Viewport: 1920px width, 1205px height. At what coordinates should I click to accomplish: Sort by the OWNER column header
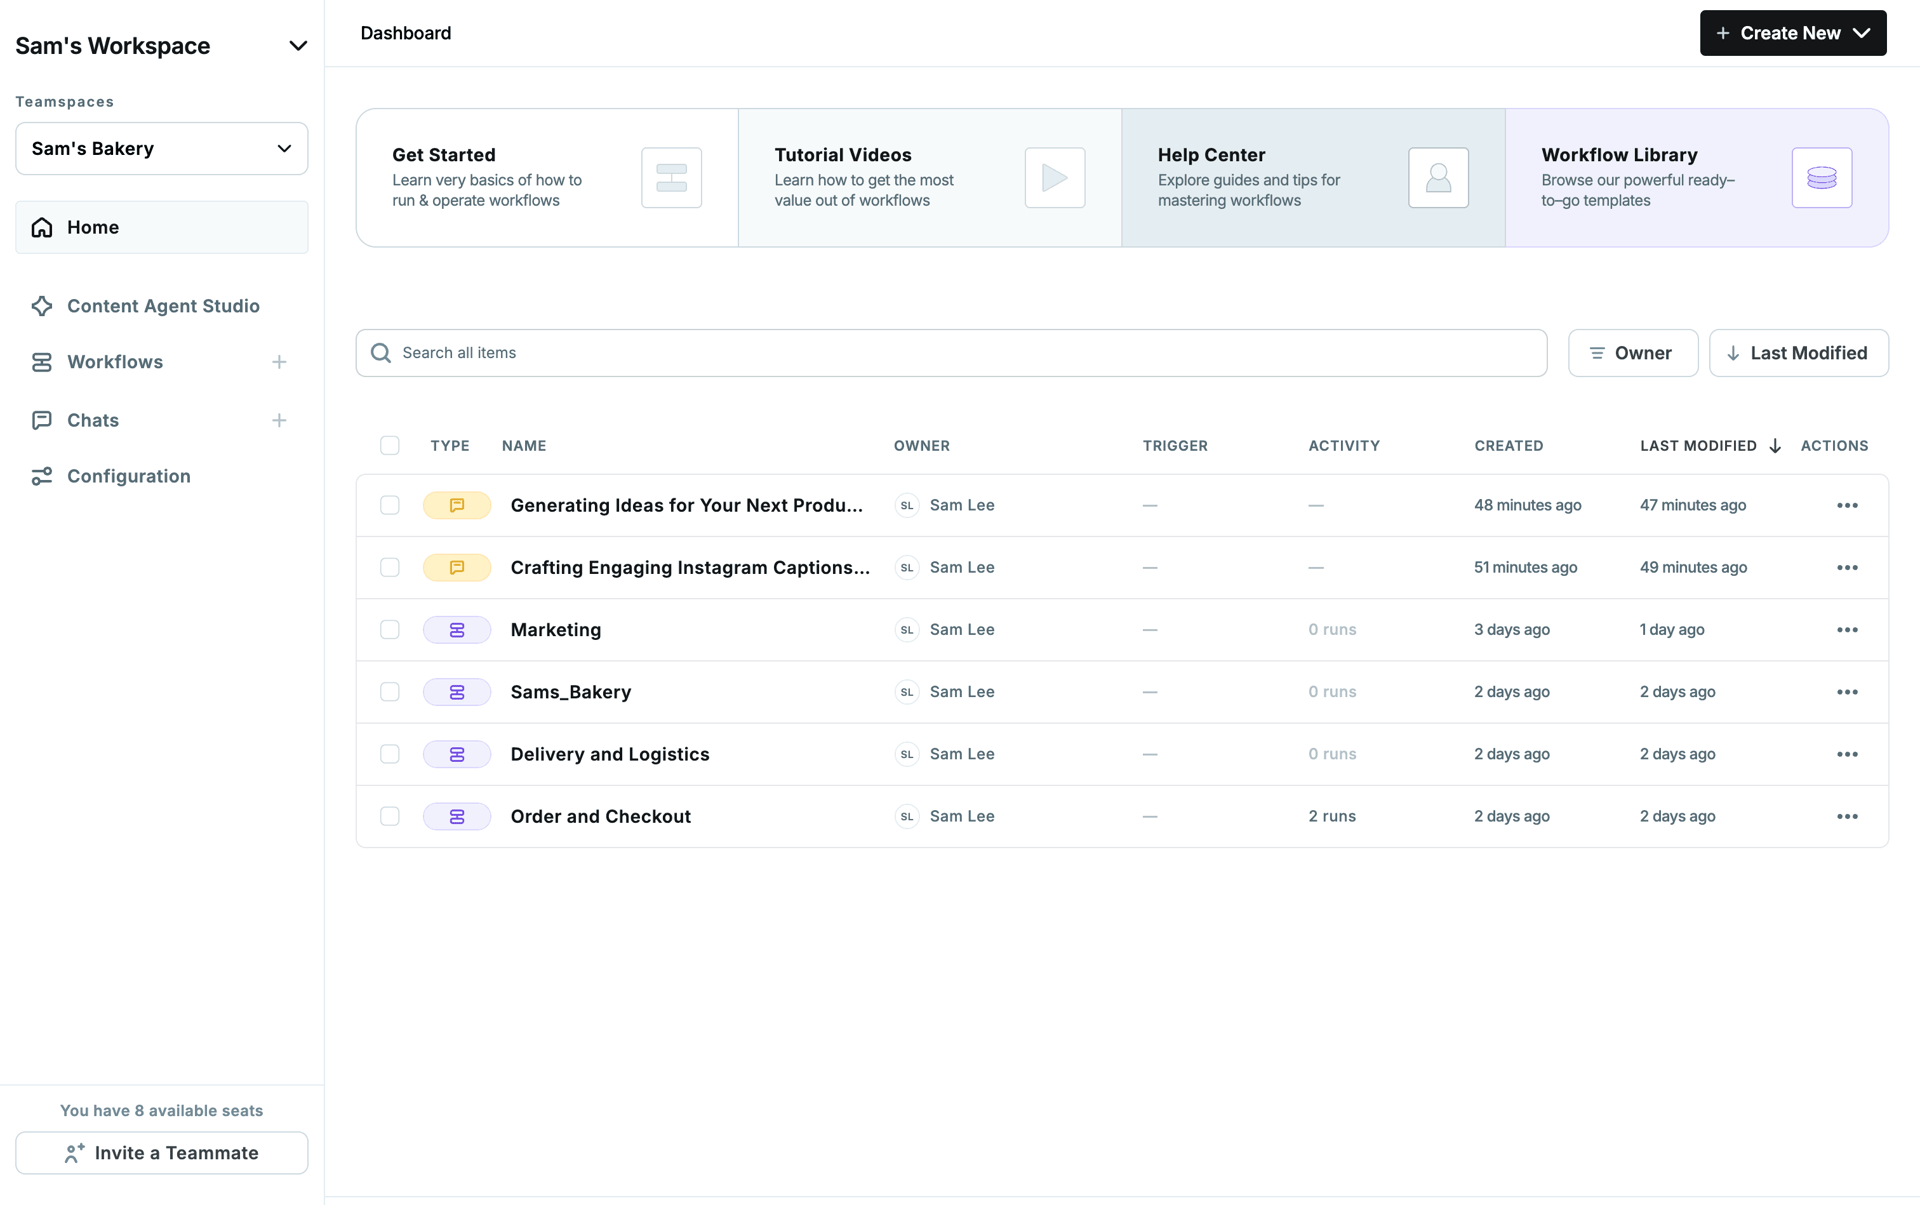[921, 446]
